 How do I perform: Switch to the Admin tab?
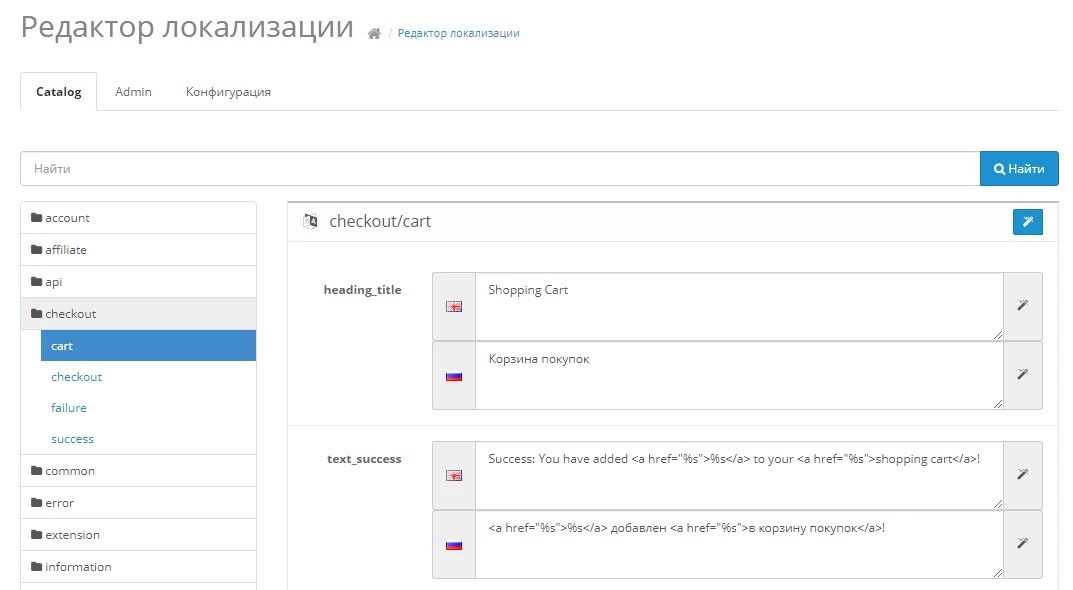click(133, 92)
